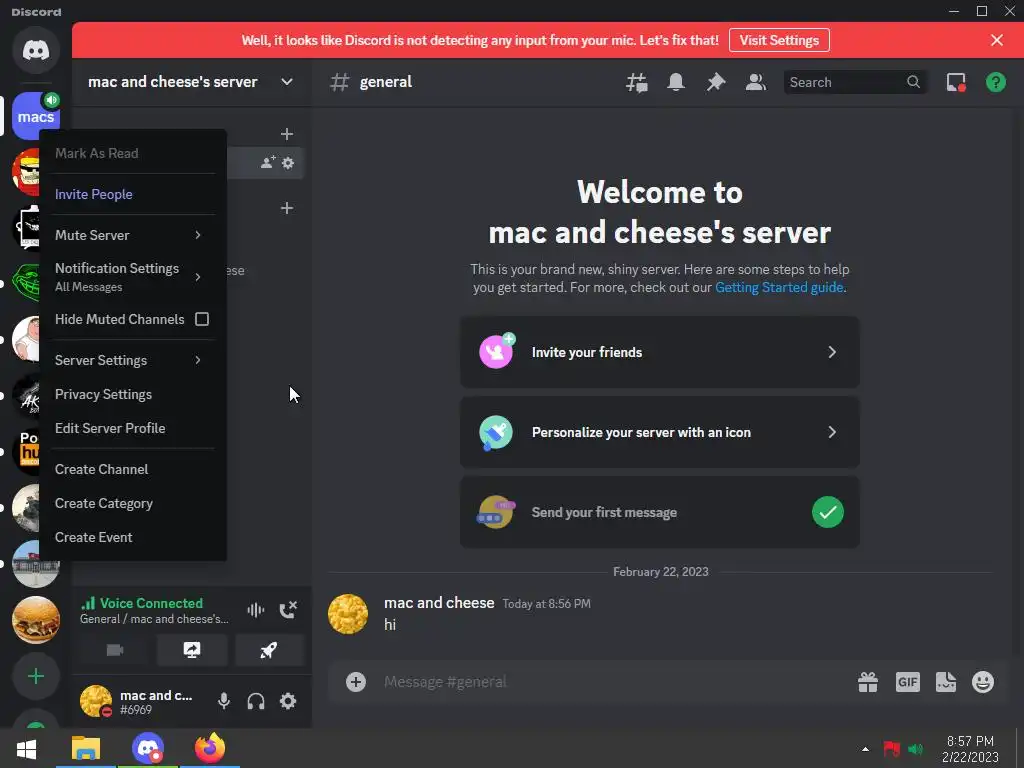Image resolution: width=1024 pixels, height=768 pixels.
Task: Open the Getting Started guide link
Action: click(779, 287)
